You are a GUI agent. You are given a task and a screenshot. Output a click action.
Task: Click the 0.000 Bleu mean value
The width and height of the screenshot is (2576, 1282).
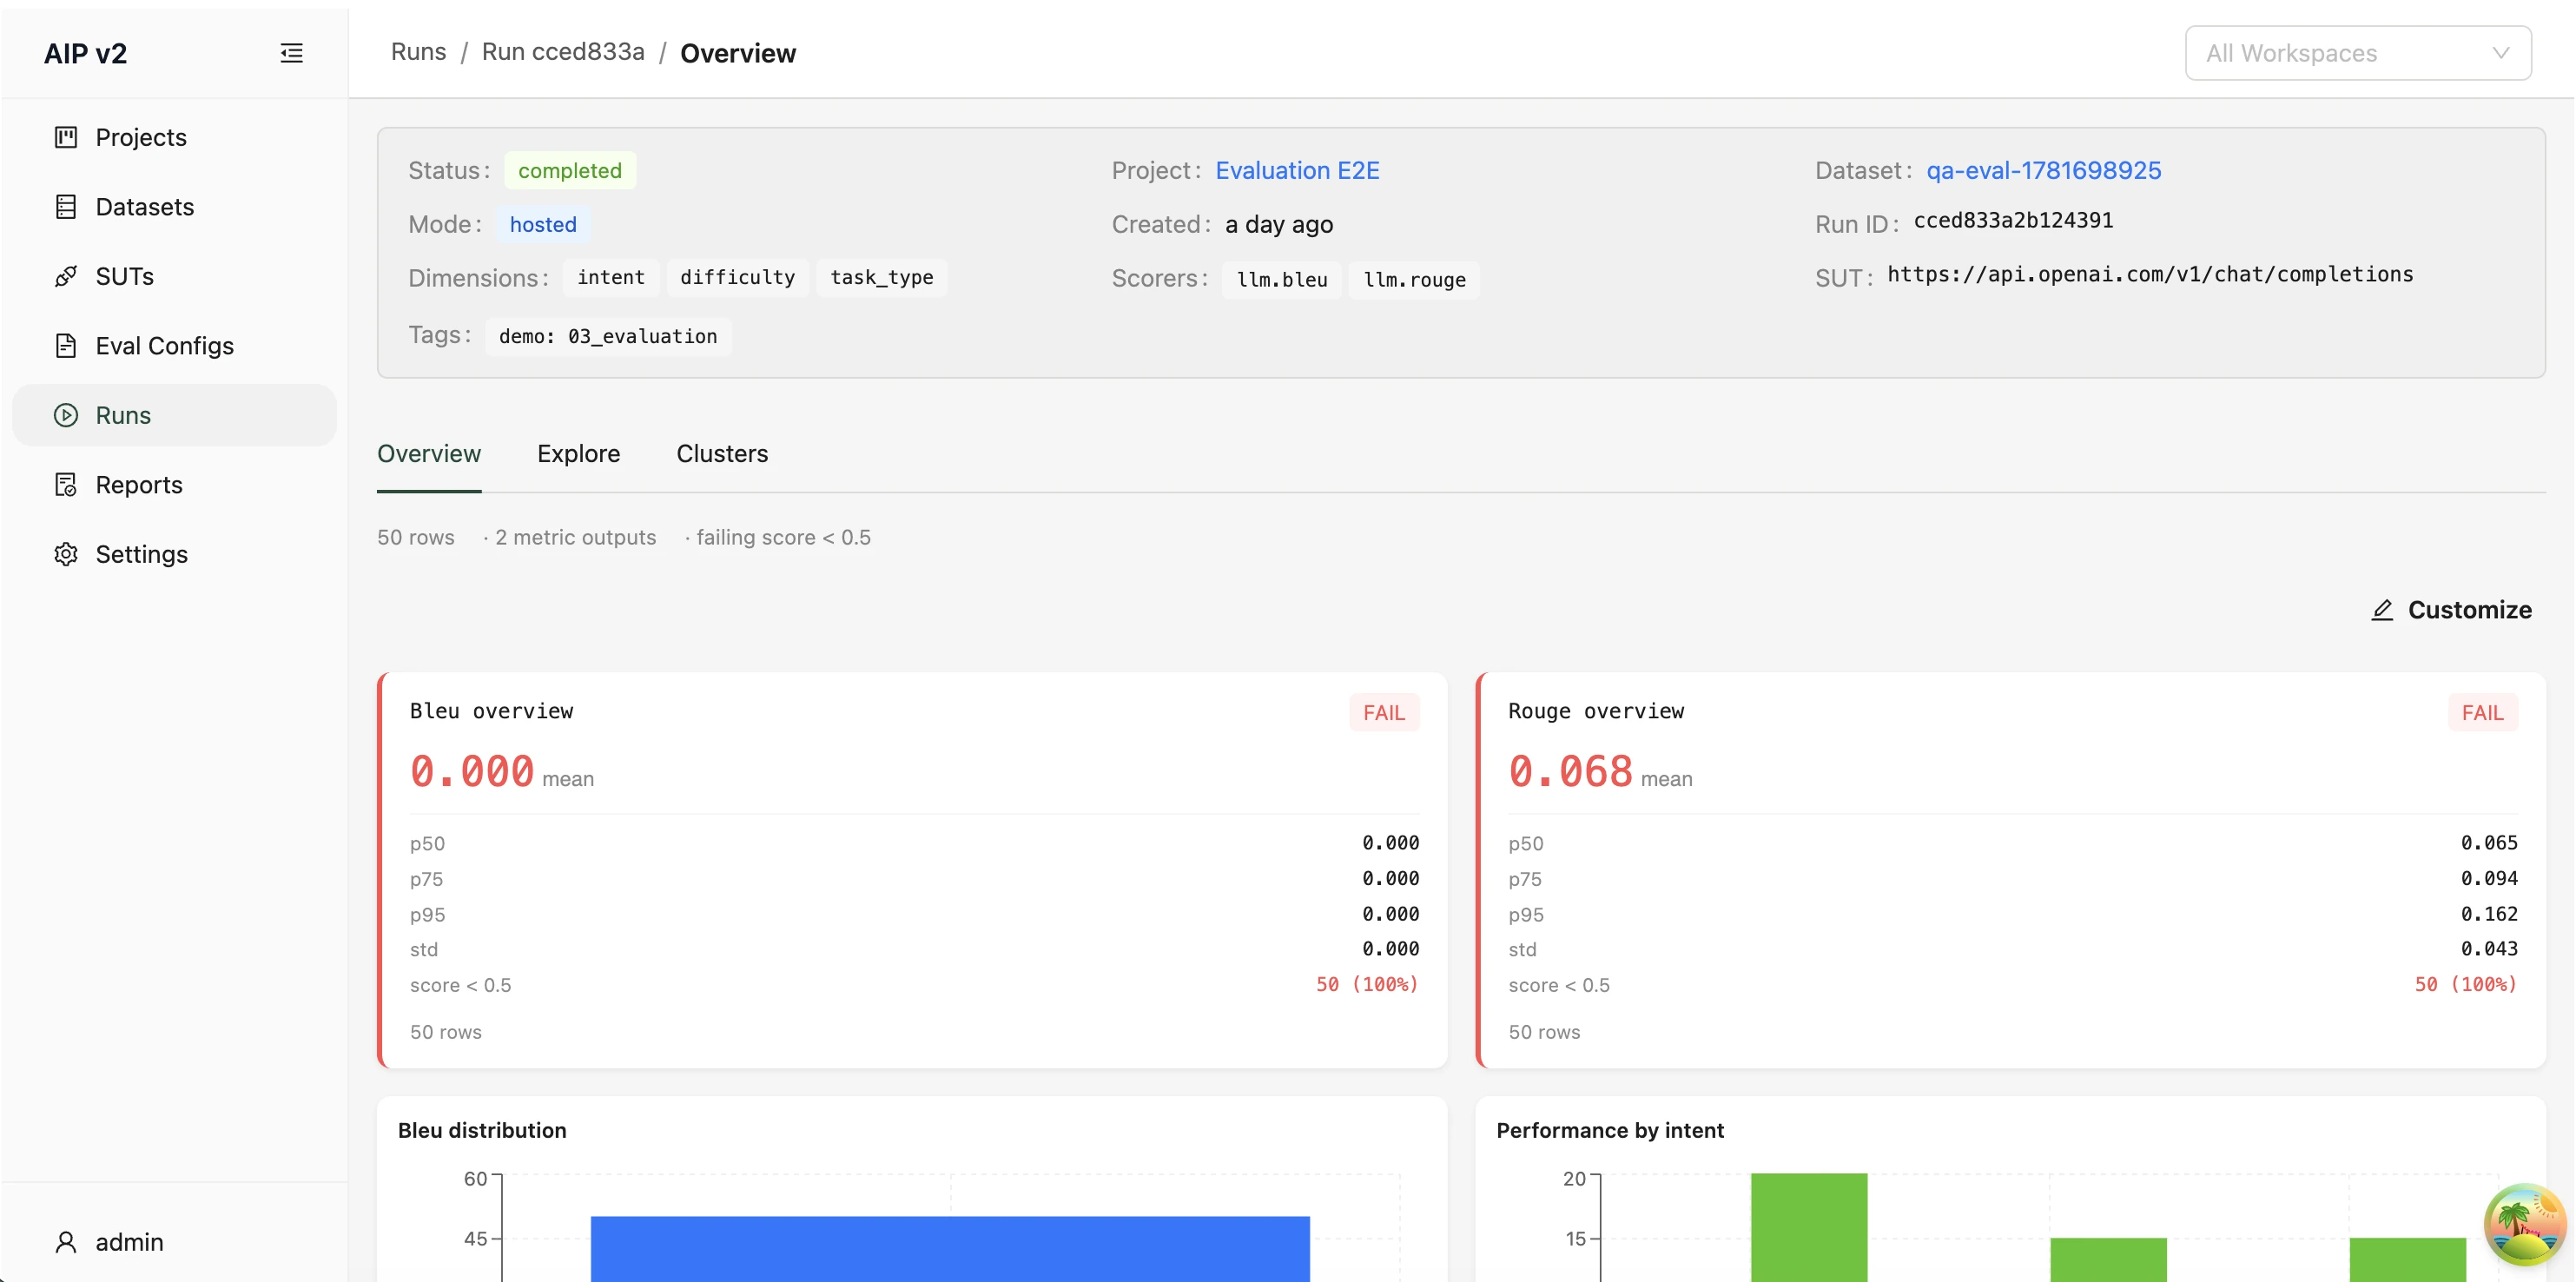(x=472, y=772)
